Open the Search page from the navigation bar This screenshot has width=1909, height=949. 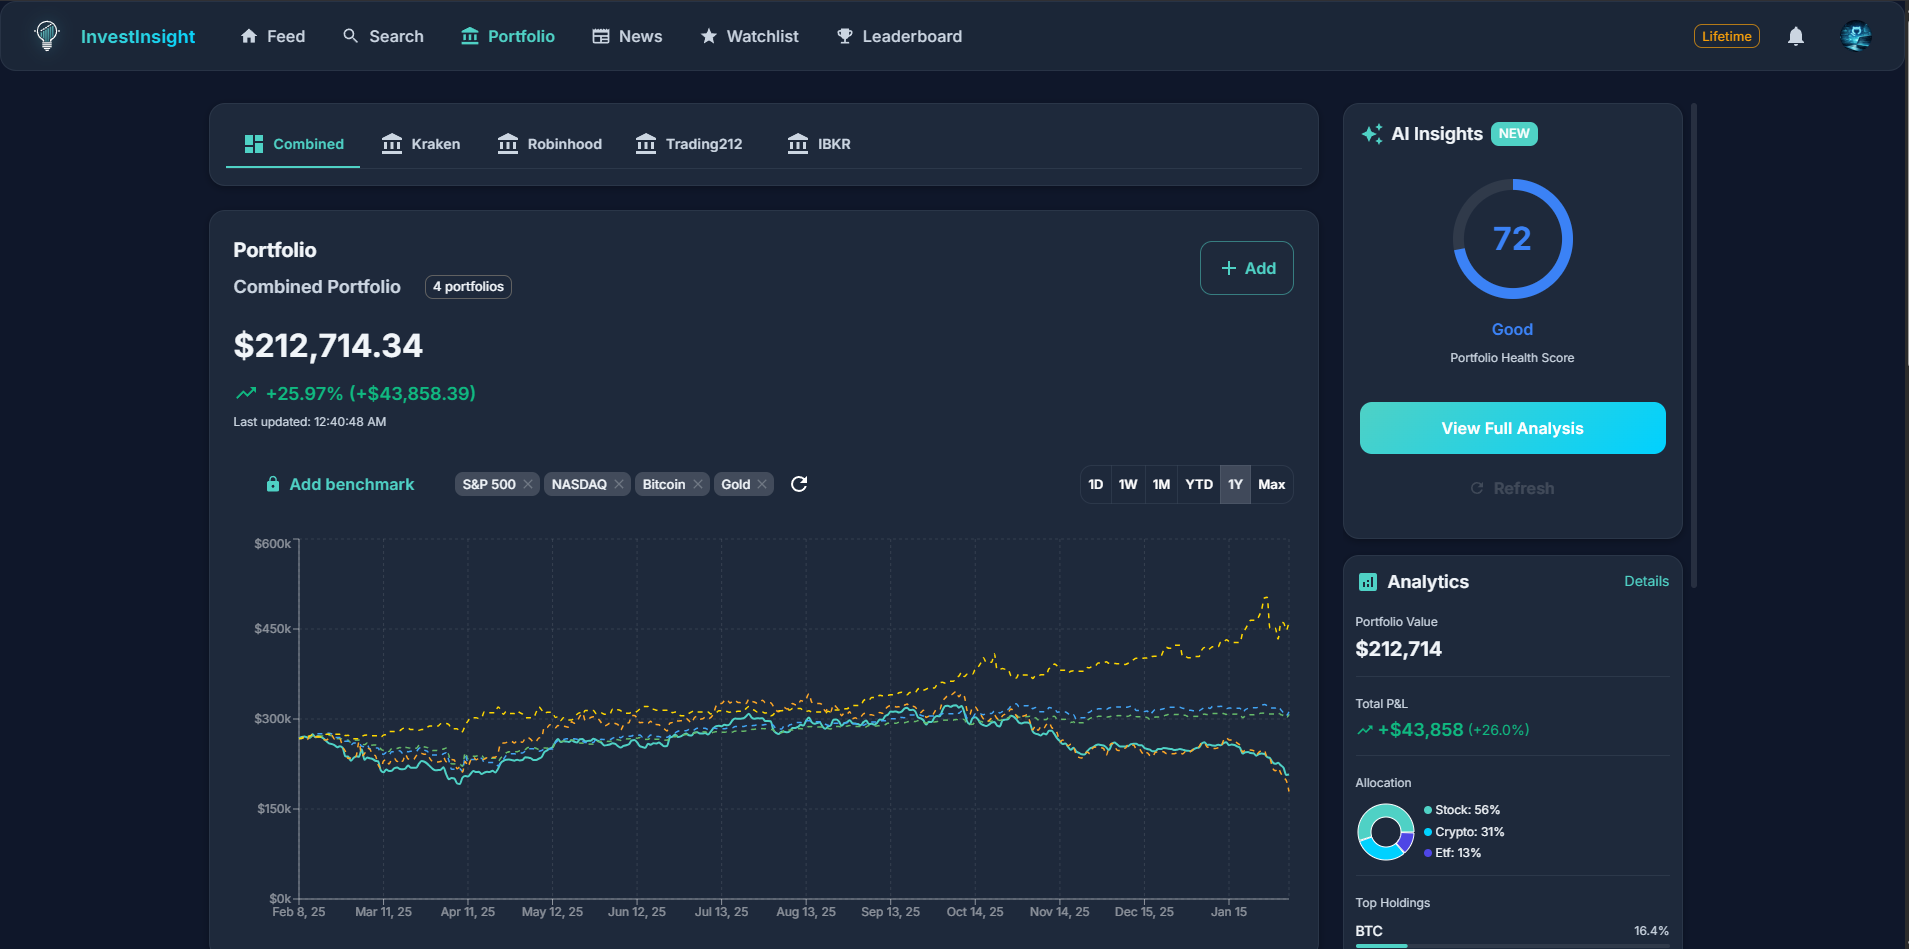pos(383,36)
